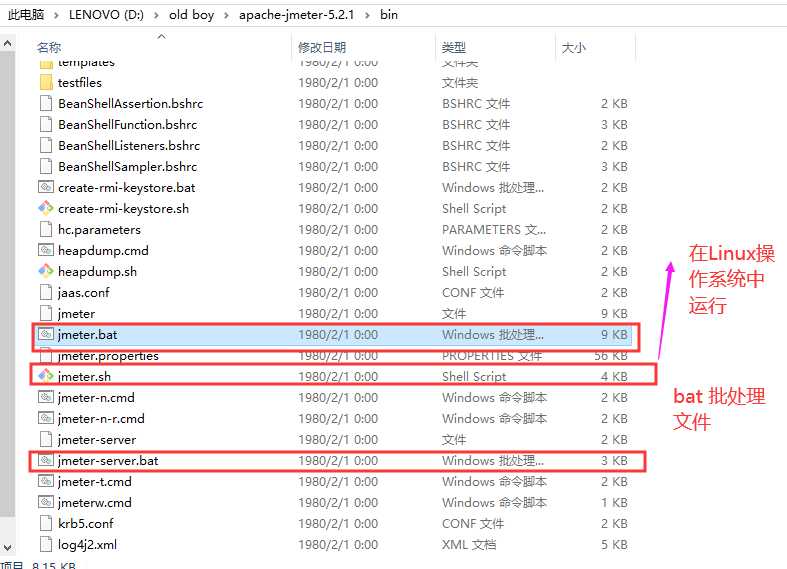Click the date cell of jmeter-n.cmd
The width and height of the screenshot is (787, 569).
point(338,397)
